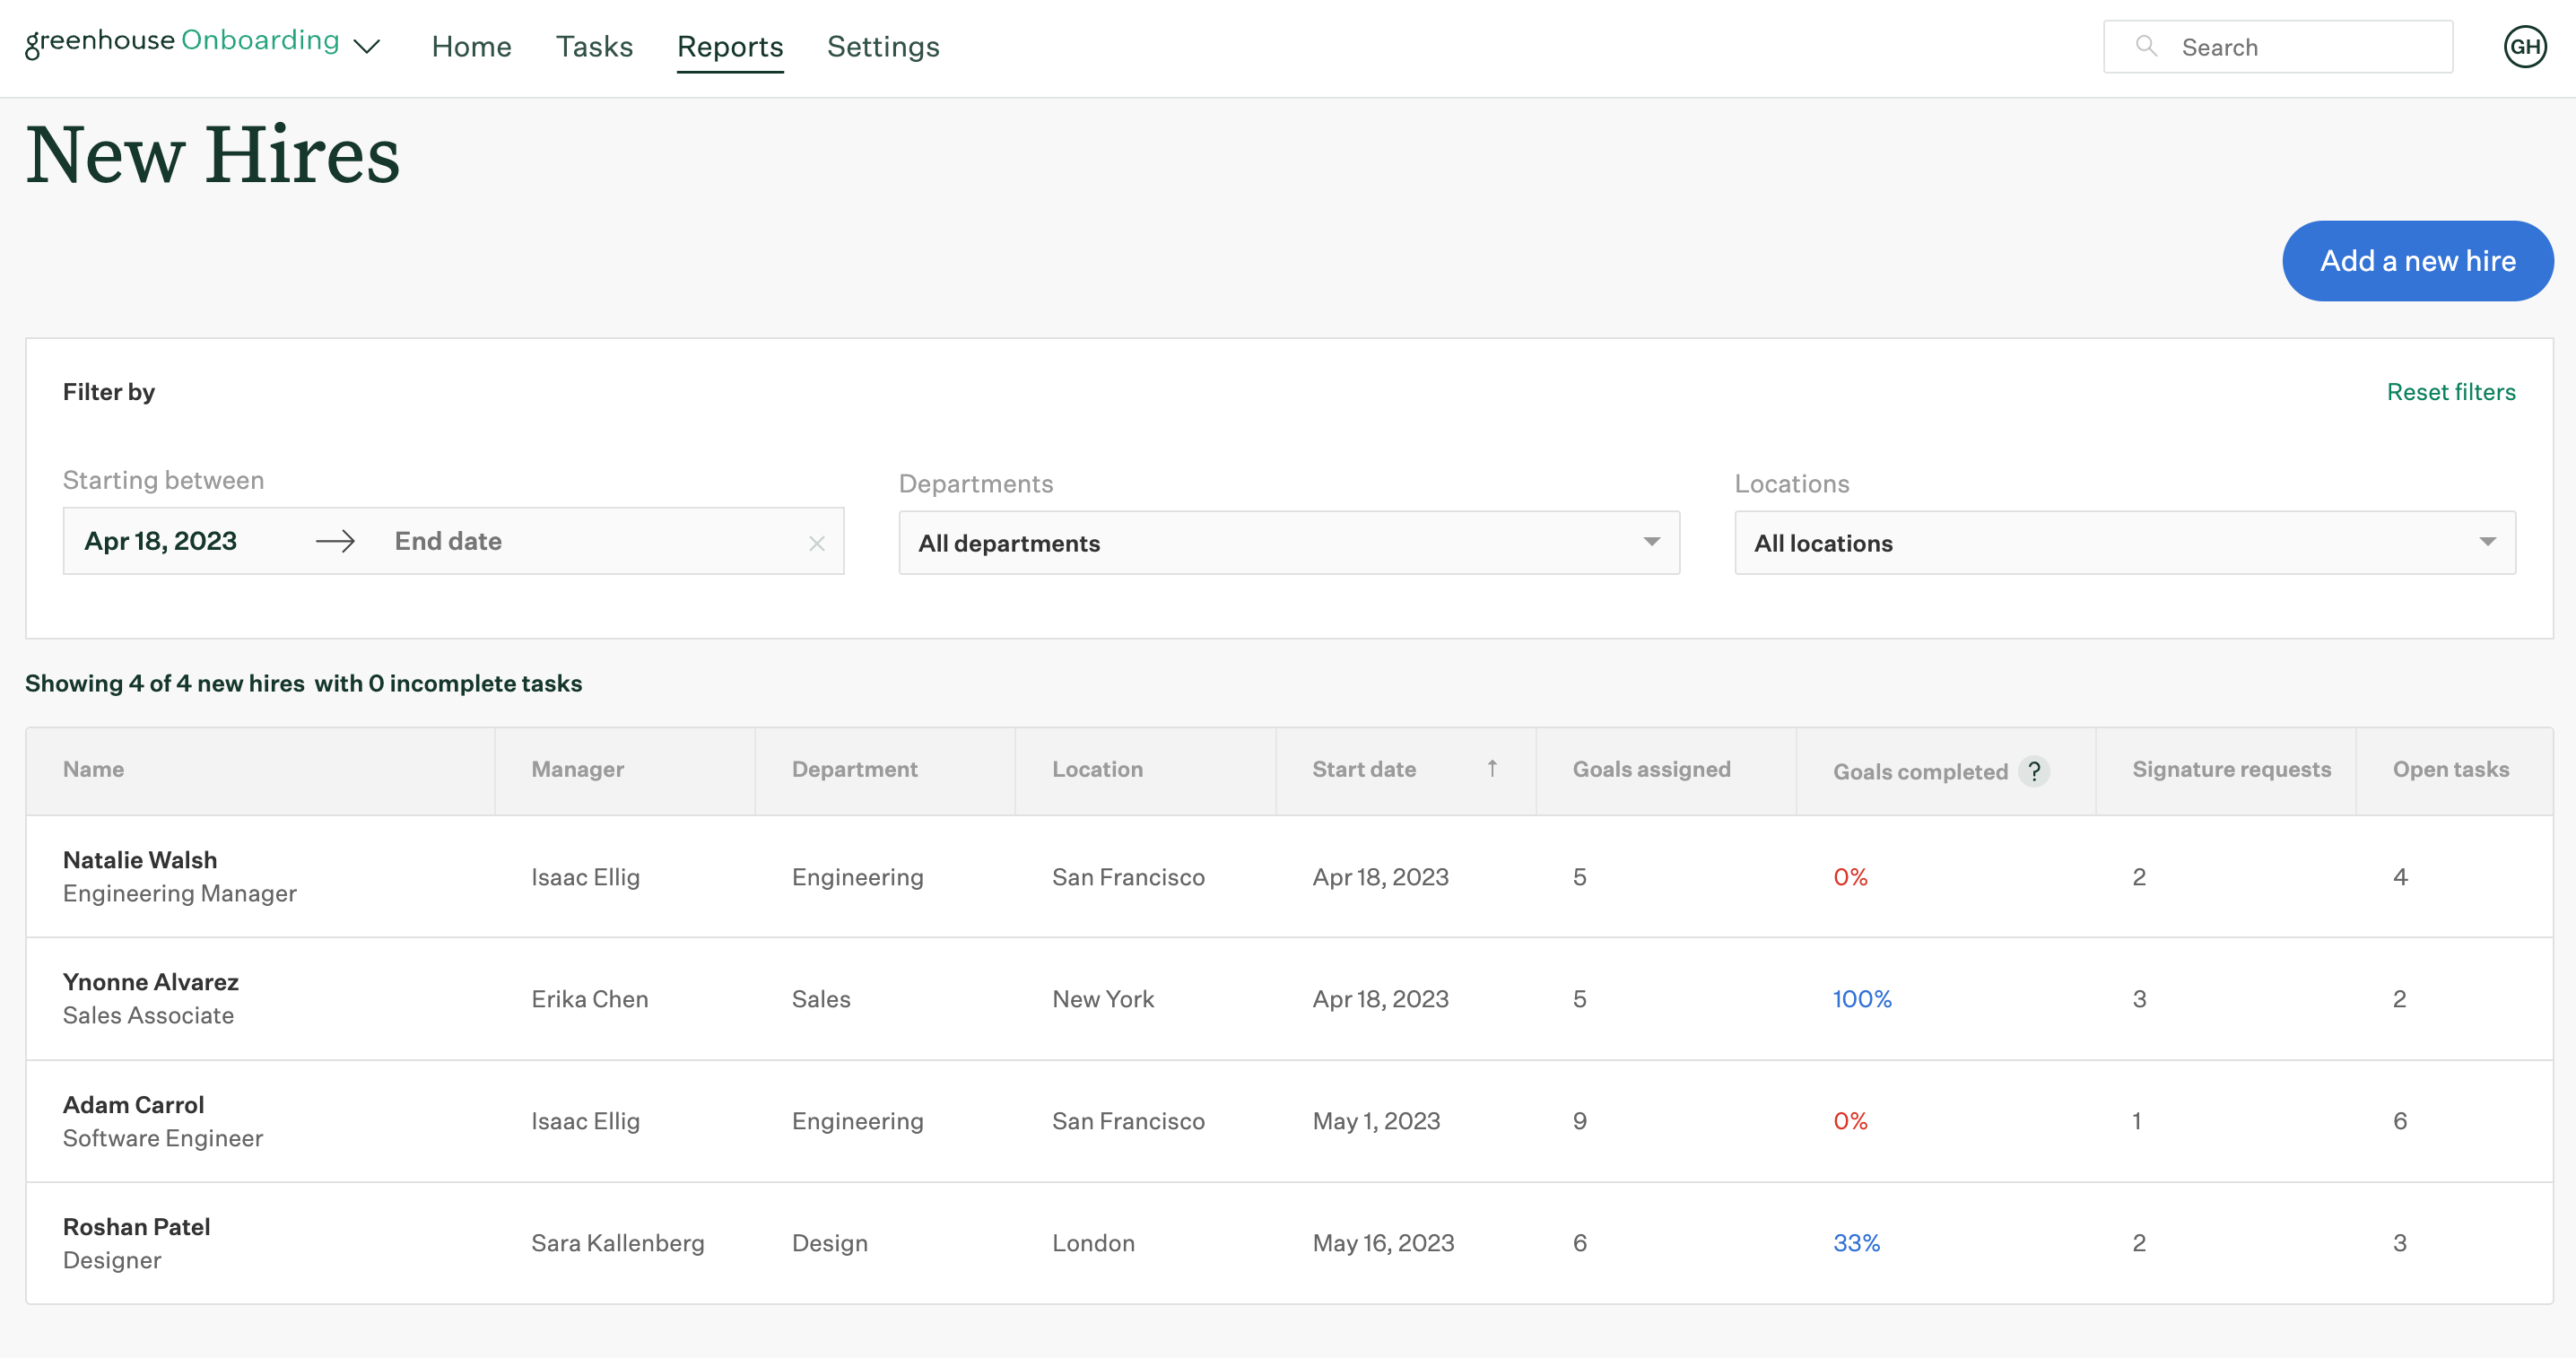This screenshot has height=1358, width=2576.
Task: Clear the date range with the X icon
Action: (816, 543)
